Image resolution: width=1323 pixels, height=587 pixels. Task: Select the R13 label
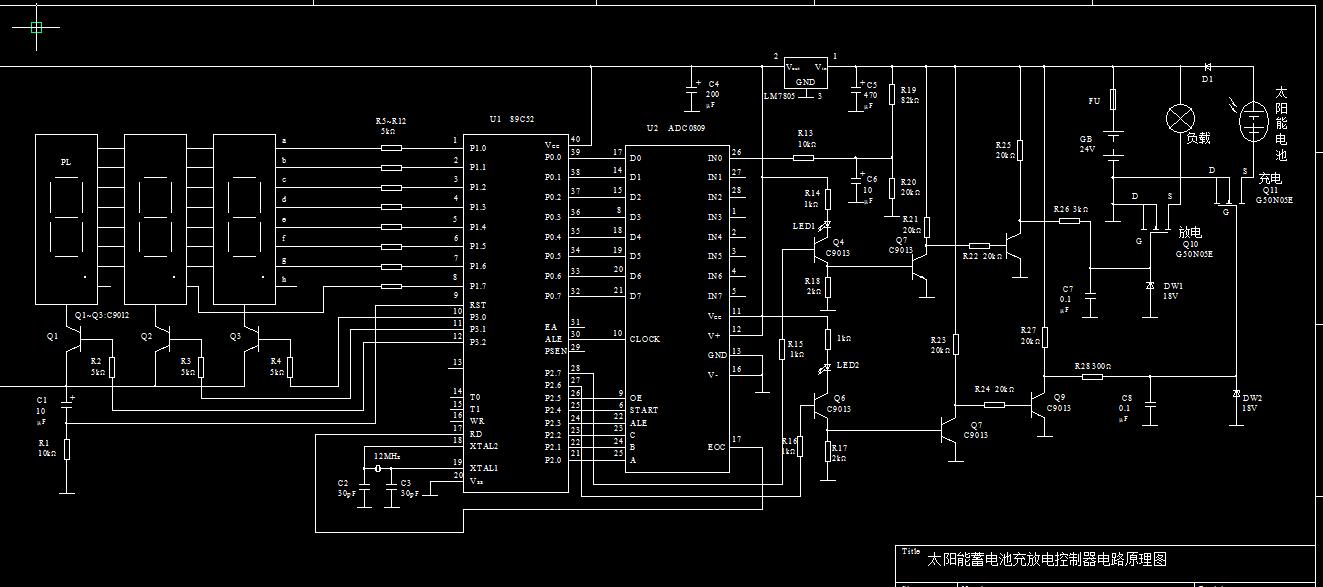[x=805, y=132]
